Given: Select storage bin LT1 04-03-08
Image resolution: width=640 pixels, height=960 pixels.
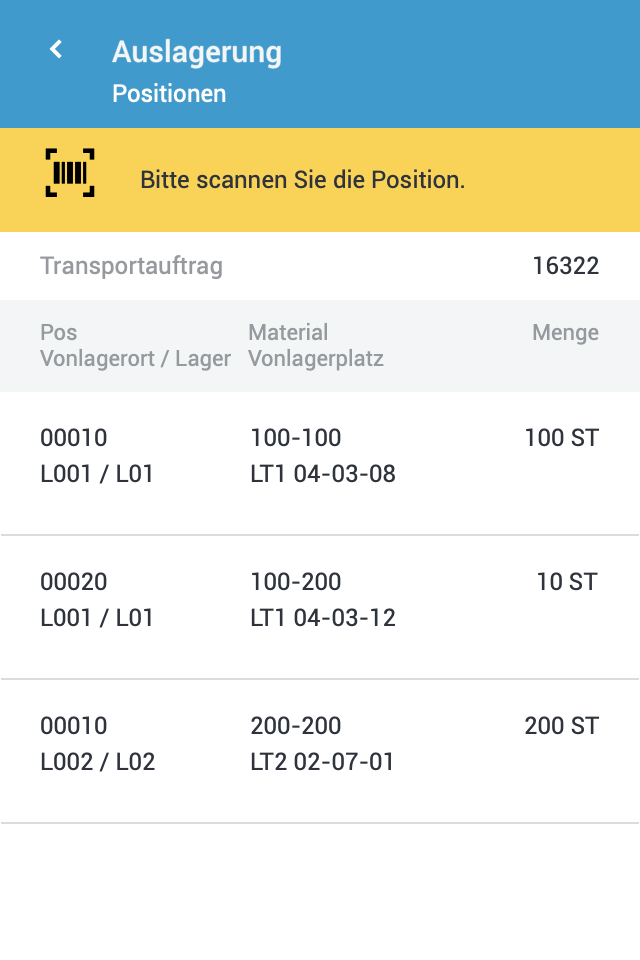Looking at the screenshot, I should tap(322, 474).
